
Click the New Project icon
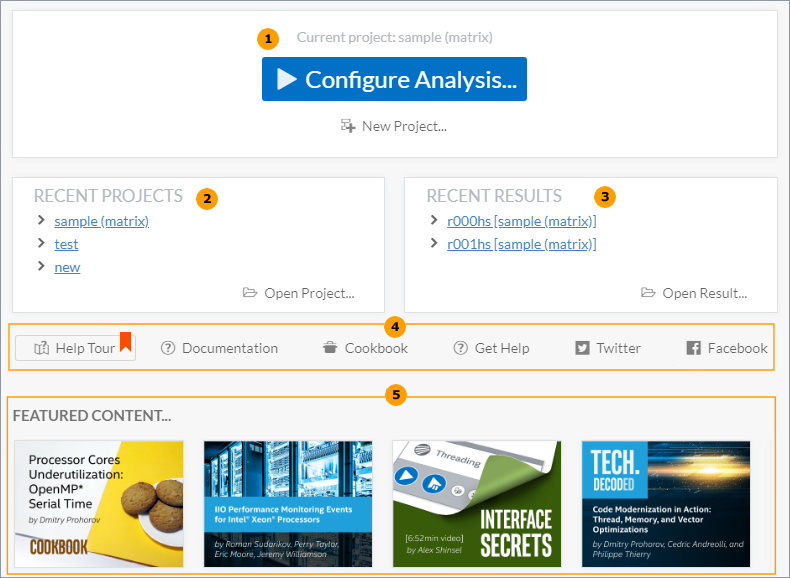[348, 126]
